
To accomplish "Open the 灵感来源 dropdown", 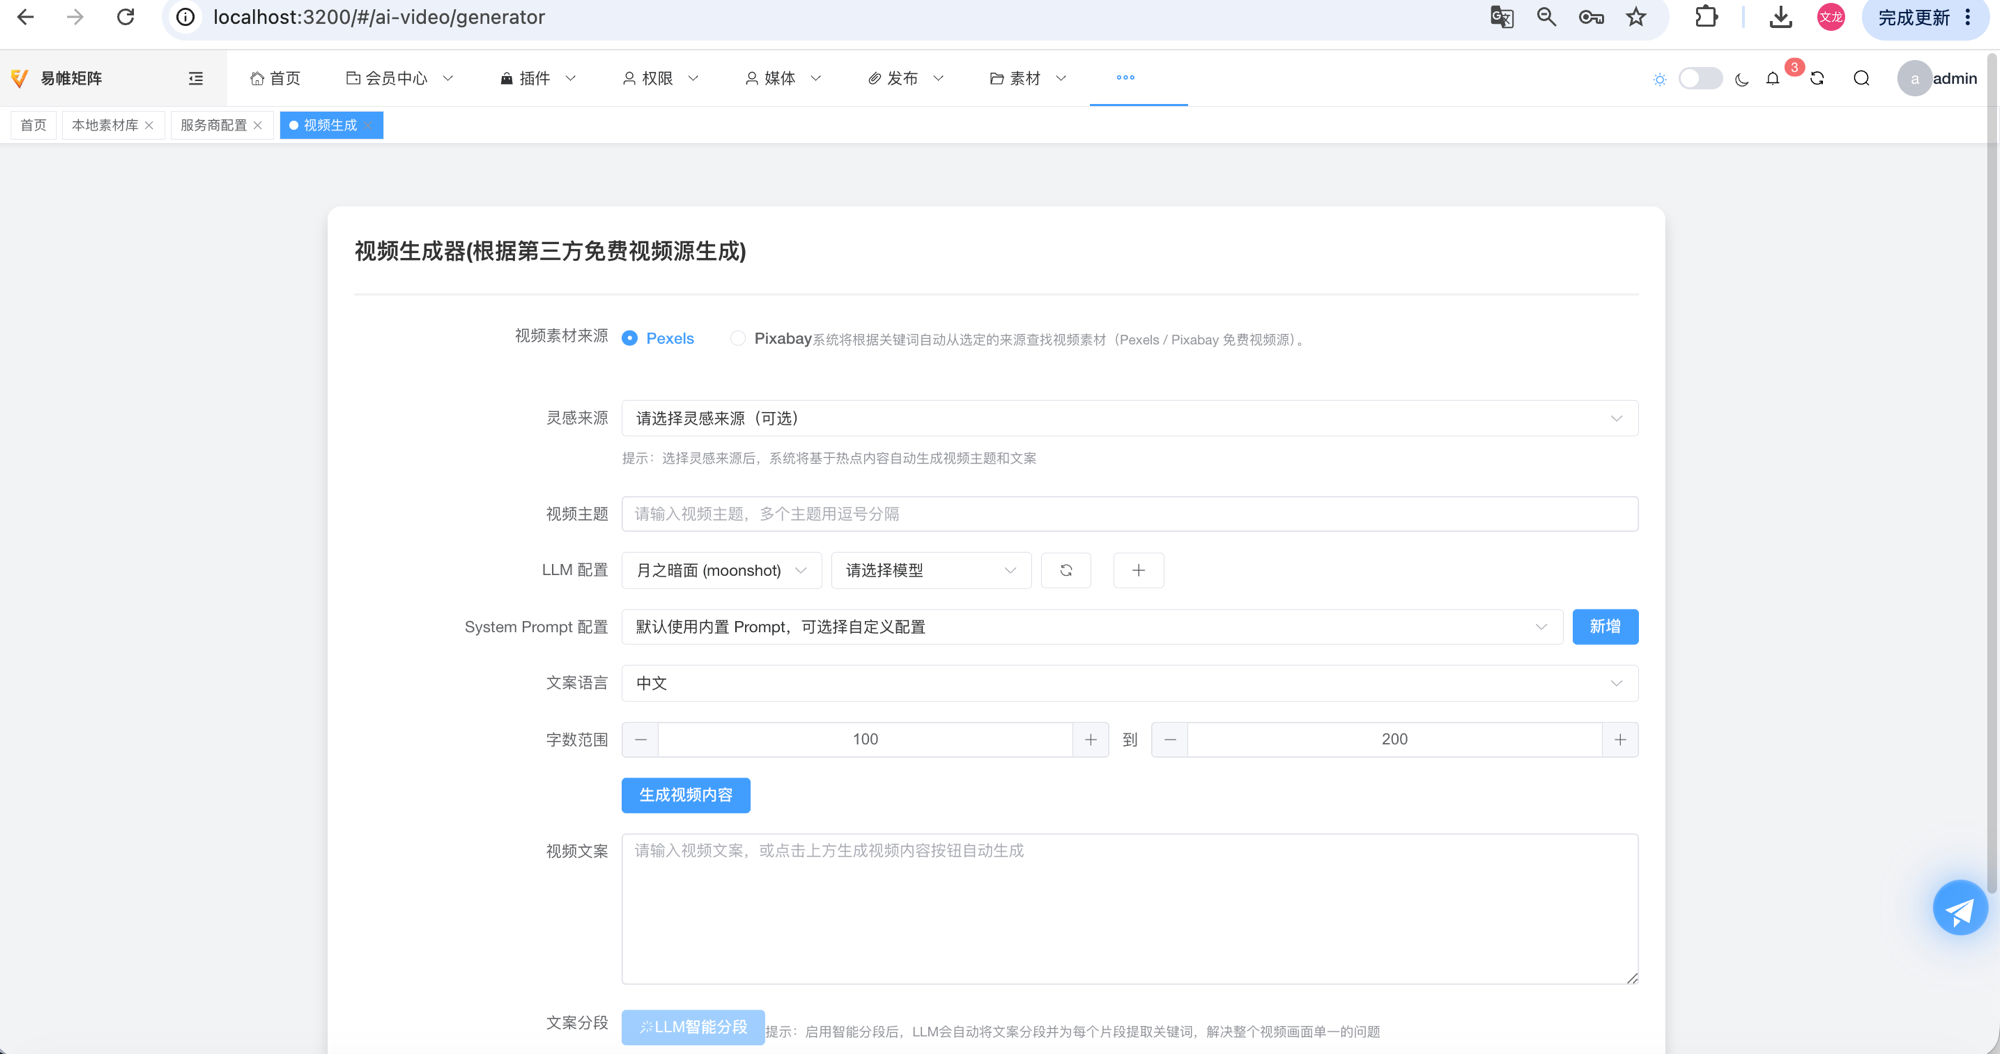I will (1130, 418).
